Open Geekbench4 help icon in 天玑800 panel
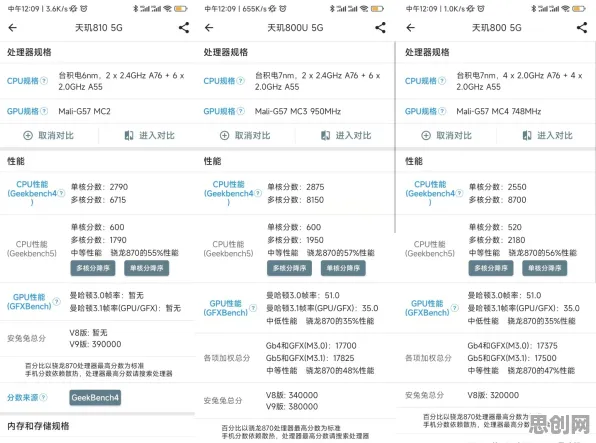Viewport: 596px width, 443px height. click(460, 193)
